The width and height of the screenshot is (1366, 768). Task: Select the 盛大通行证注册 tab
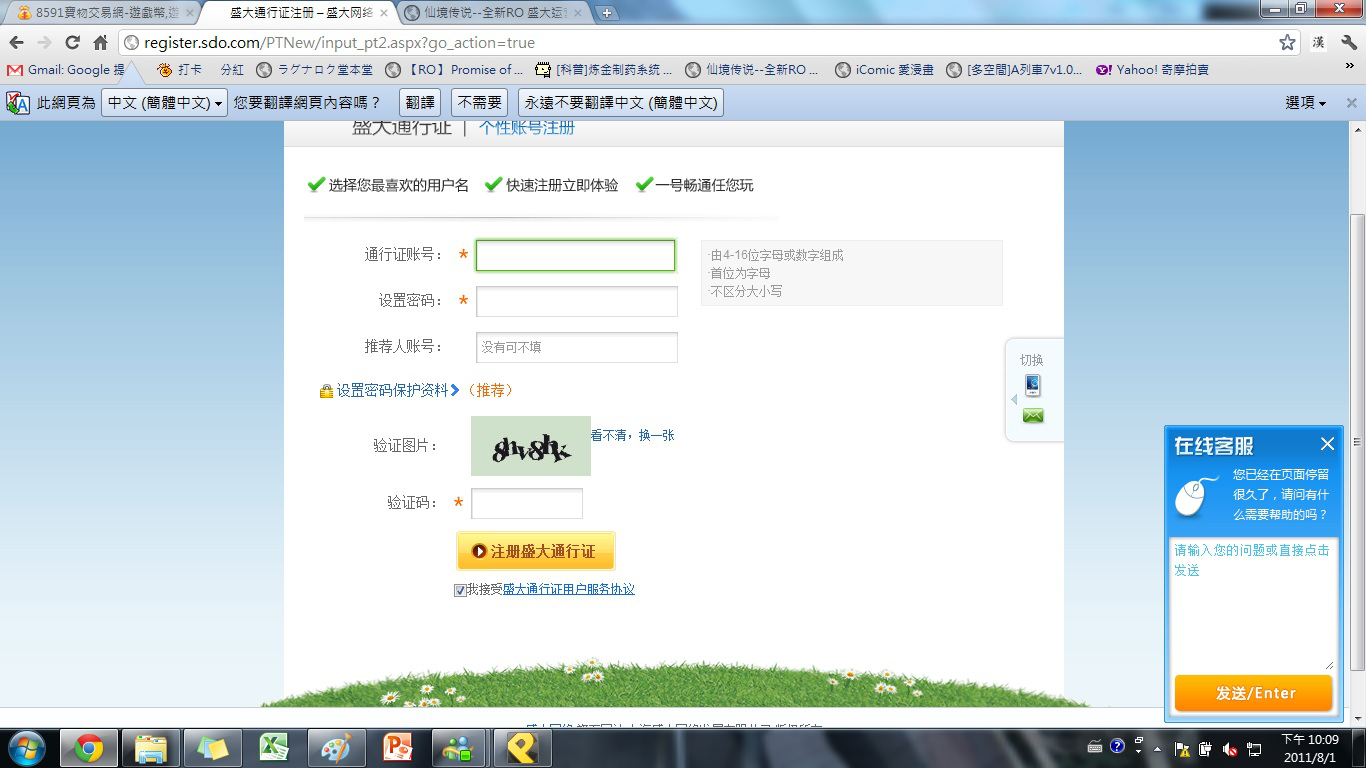click(298, 13)
